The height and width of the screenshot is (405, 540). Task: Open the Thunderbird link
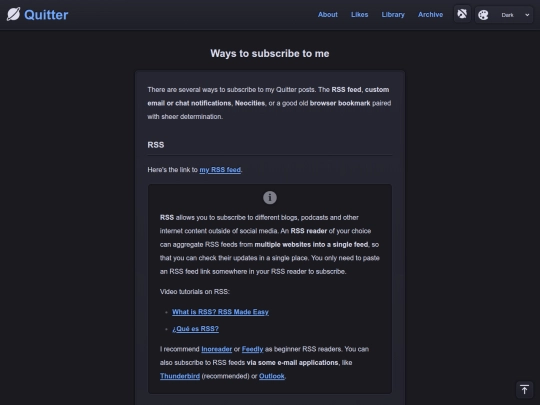tap(180, 376)
